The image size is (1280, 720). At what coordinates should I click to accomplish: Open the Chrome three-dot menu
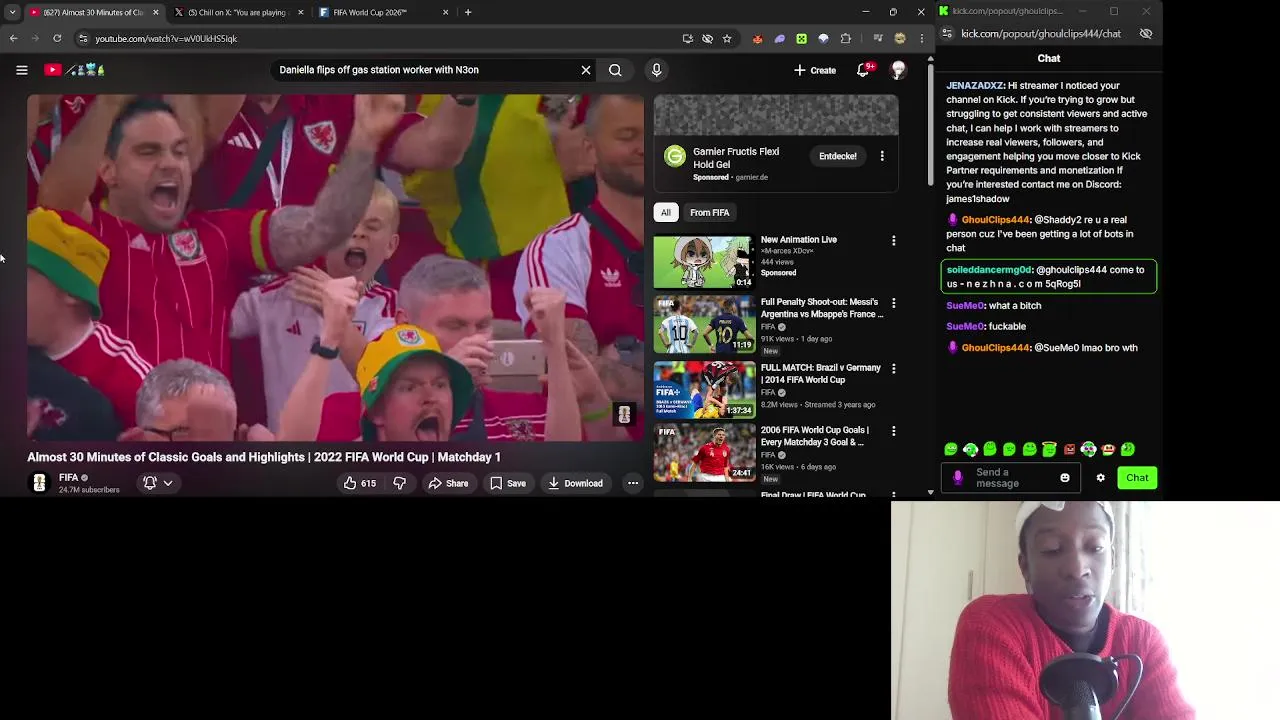[x=921, y=38]
